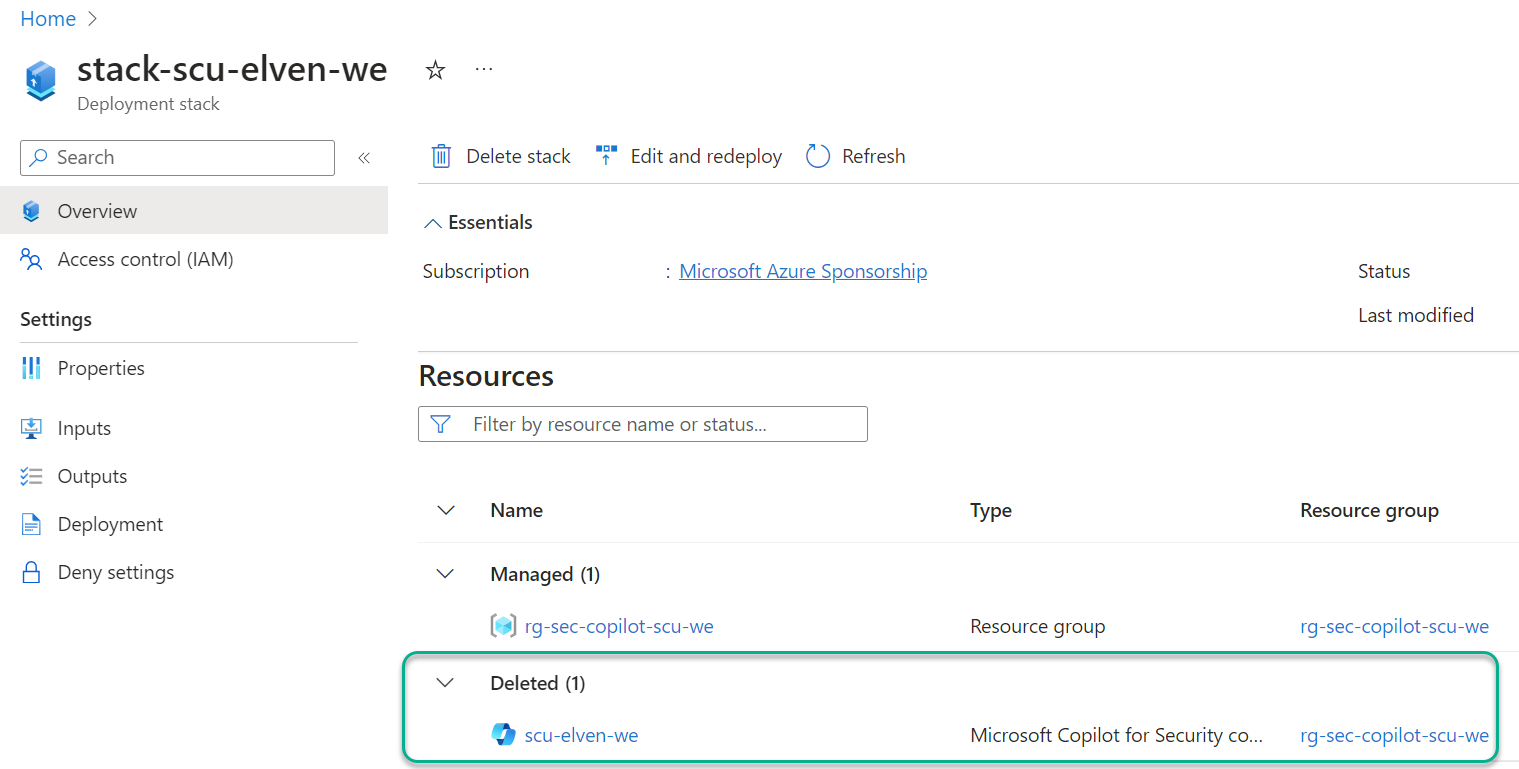This screenshot has width=1519, height=769.
Task: Click the 'Managed (1)' group label
Action: (x=545, y=574)
